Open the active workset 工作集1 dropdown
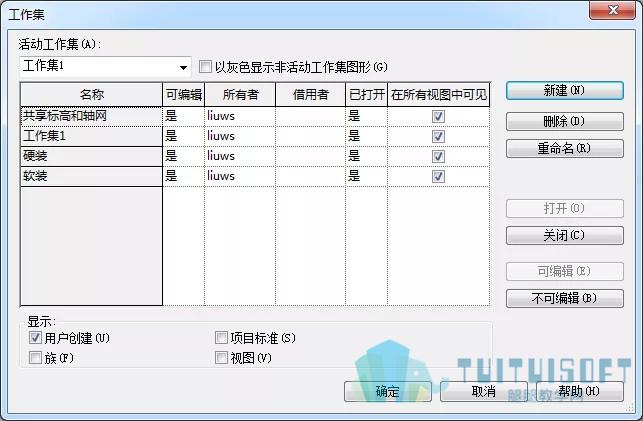This screenshot has height=421, width=643. 105,66
